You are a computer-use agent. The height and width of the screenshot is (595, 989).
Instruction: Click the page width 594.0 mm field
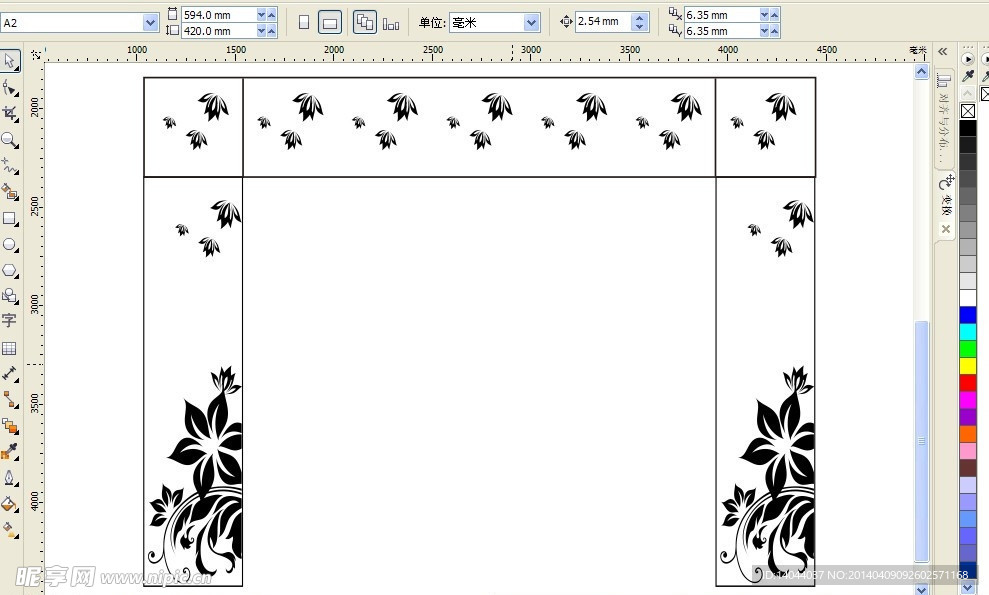pos(218,14)
